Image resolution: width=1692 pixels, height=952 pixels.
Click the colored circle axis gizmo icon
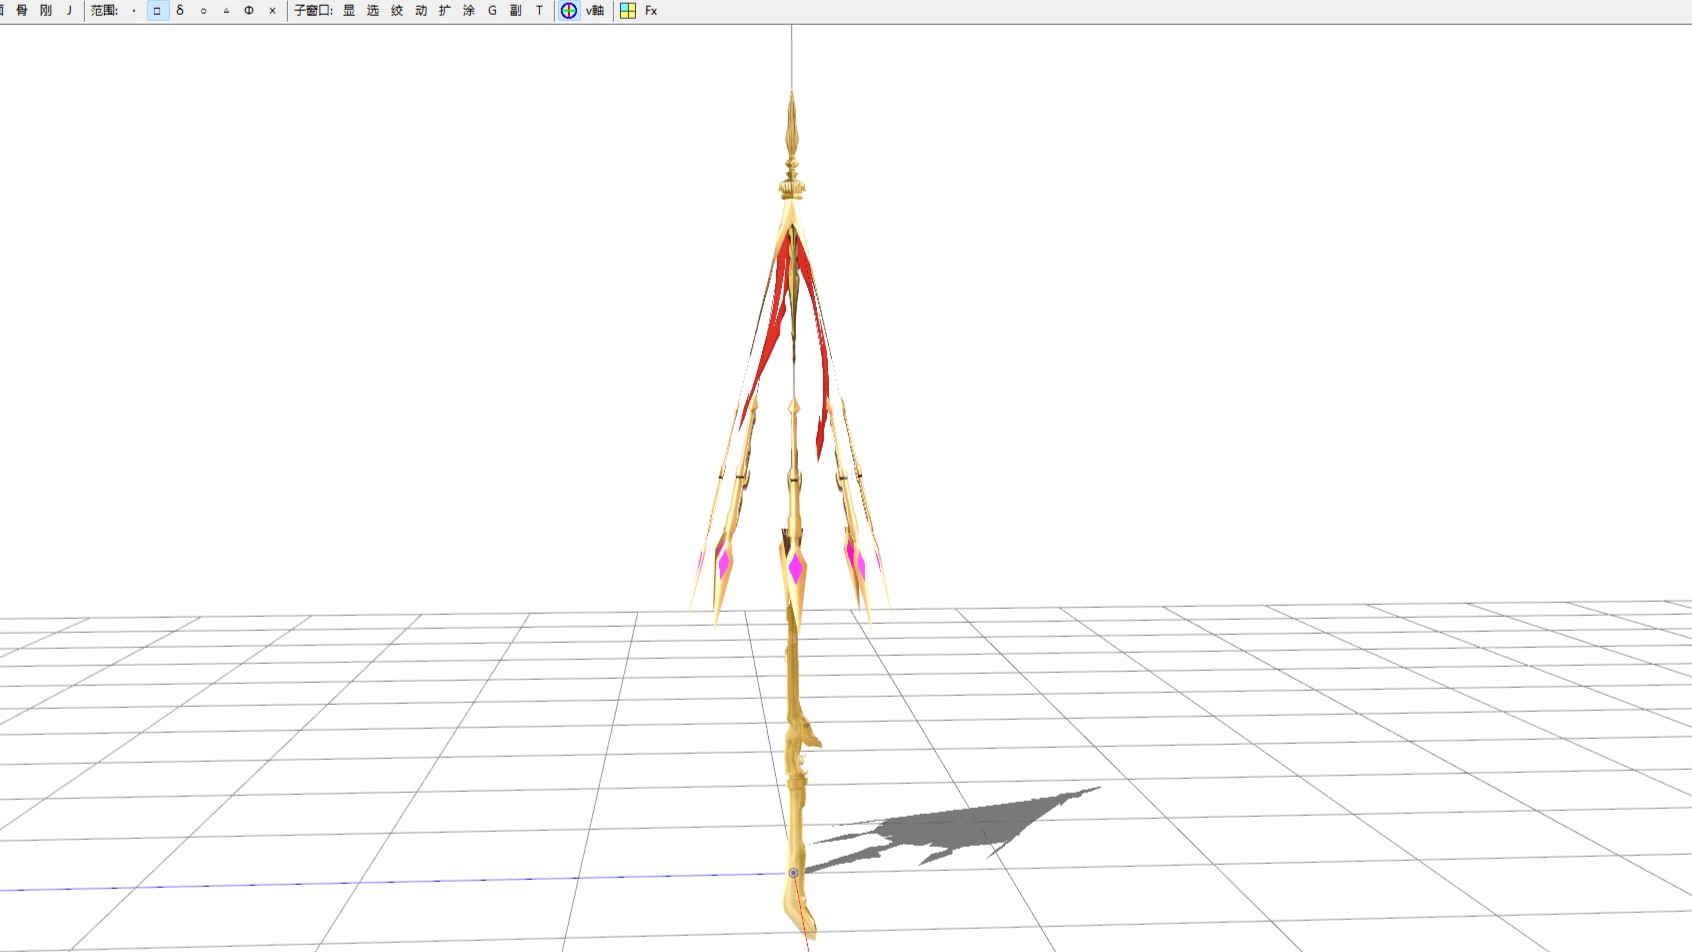pos(569,10)
